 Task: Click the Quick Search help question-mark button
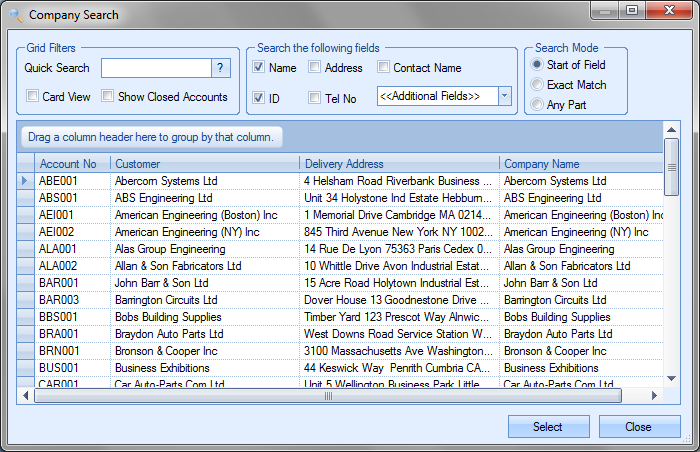221,68
